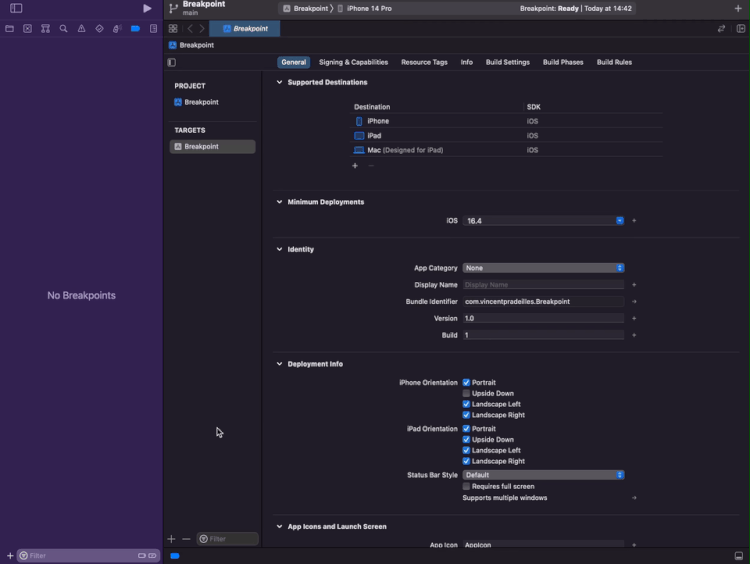Toggle iPad Portrait orientation
The height and width of the screenshot is (564, 750).
466,429
